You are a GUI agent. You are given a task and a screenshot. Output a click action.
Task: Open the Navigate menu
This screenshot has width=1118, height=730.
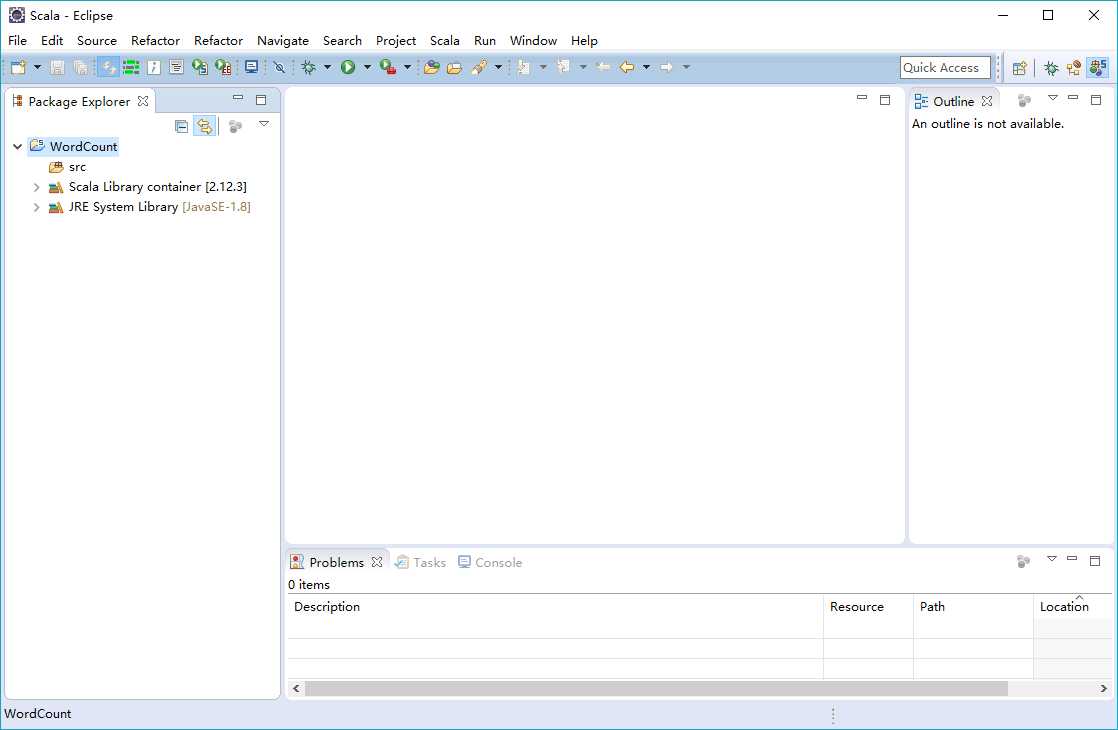[283, 41]
